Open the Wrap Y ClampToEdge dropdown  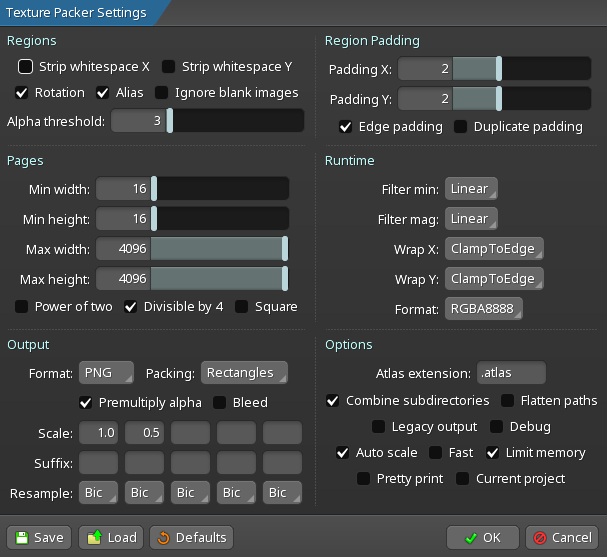(x=494, y=279)
